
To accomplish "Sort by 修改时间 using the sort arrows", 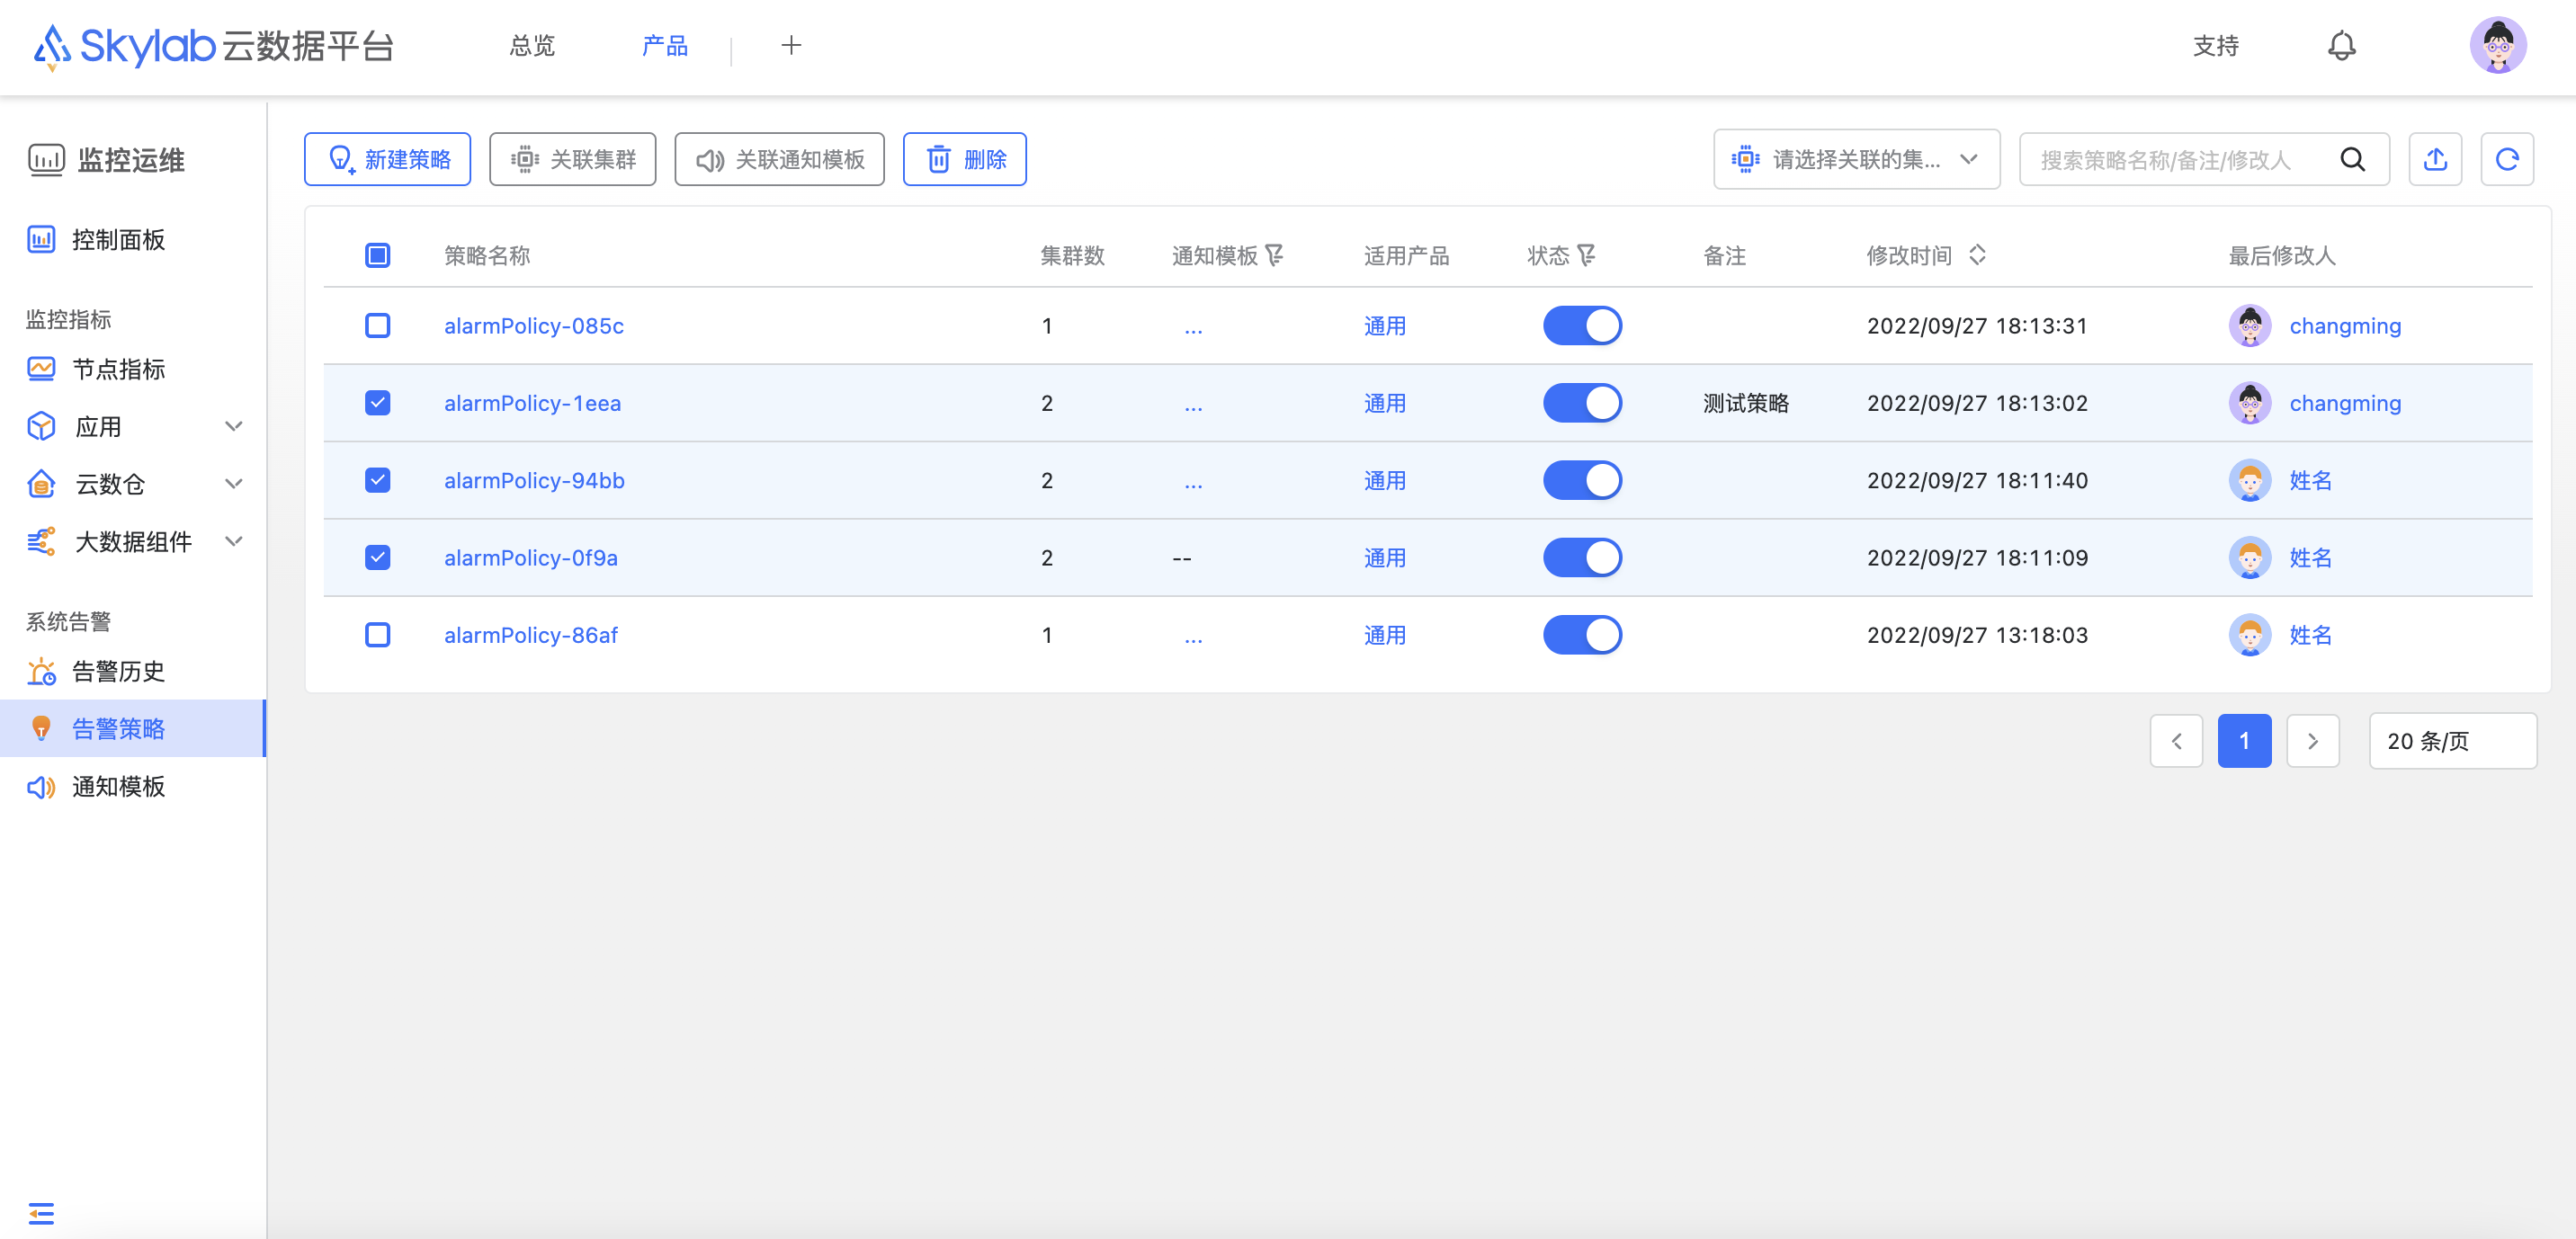I will tap(1977, 255).
